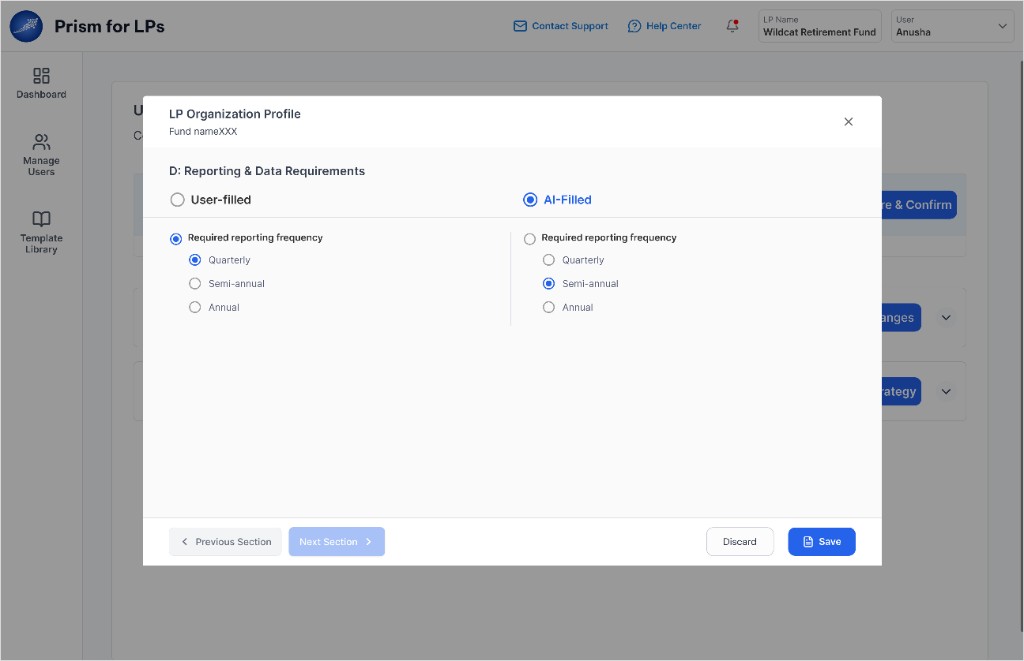Choose Semi-annual in the AI-filled column
This screenshot has width=1024, height=661.
pos(549,283)
